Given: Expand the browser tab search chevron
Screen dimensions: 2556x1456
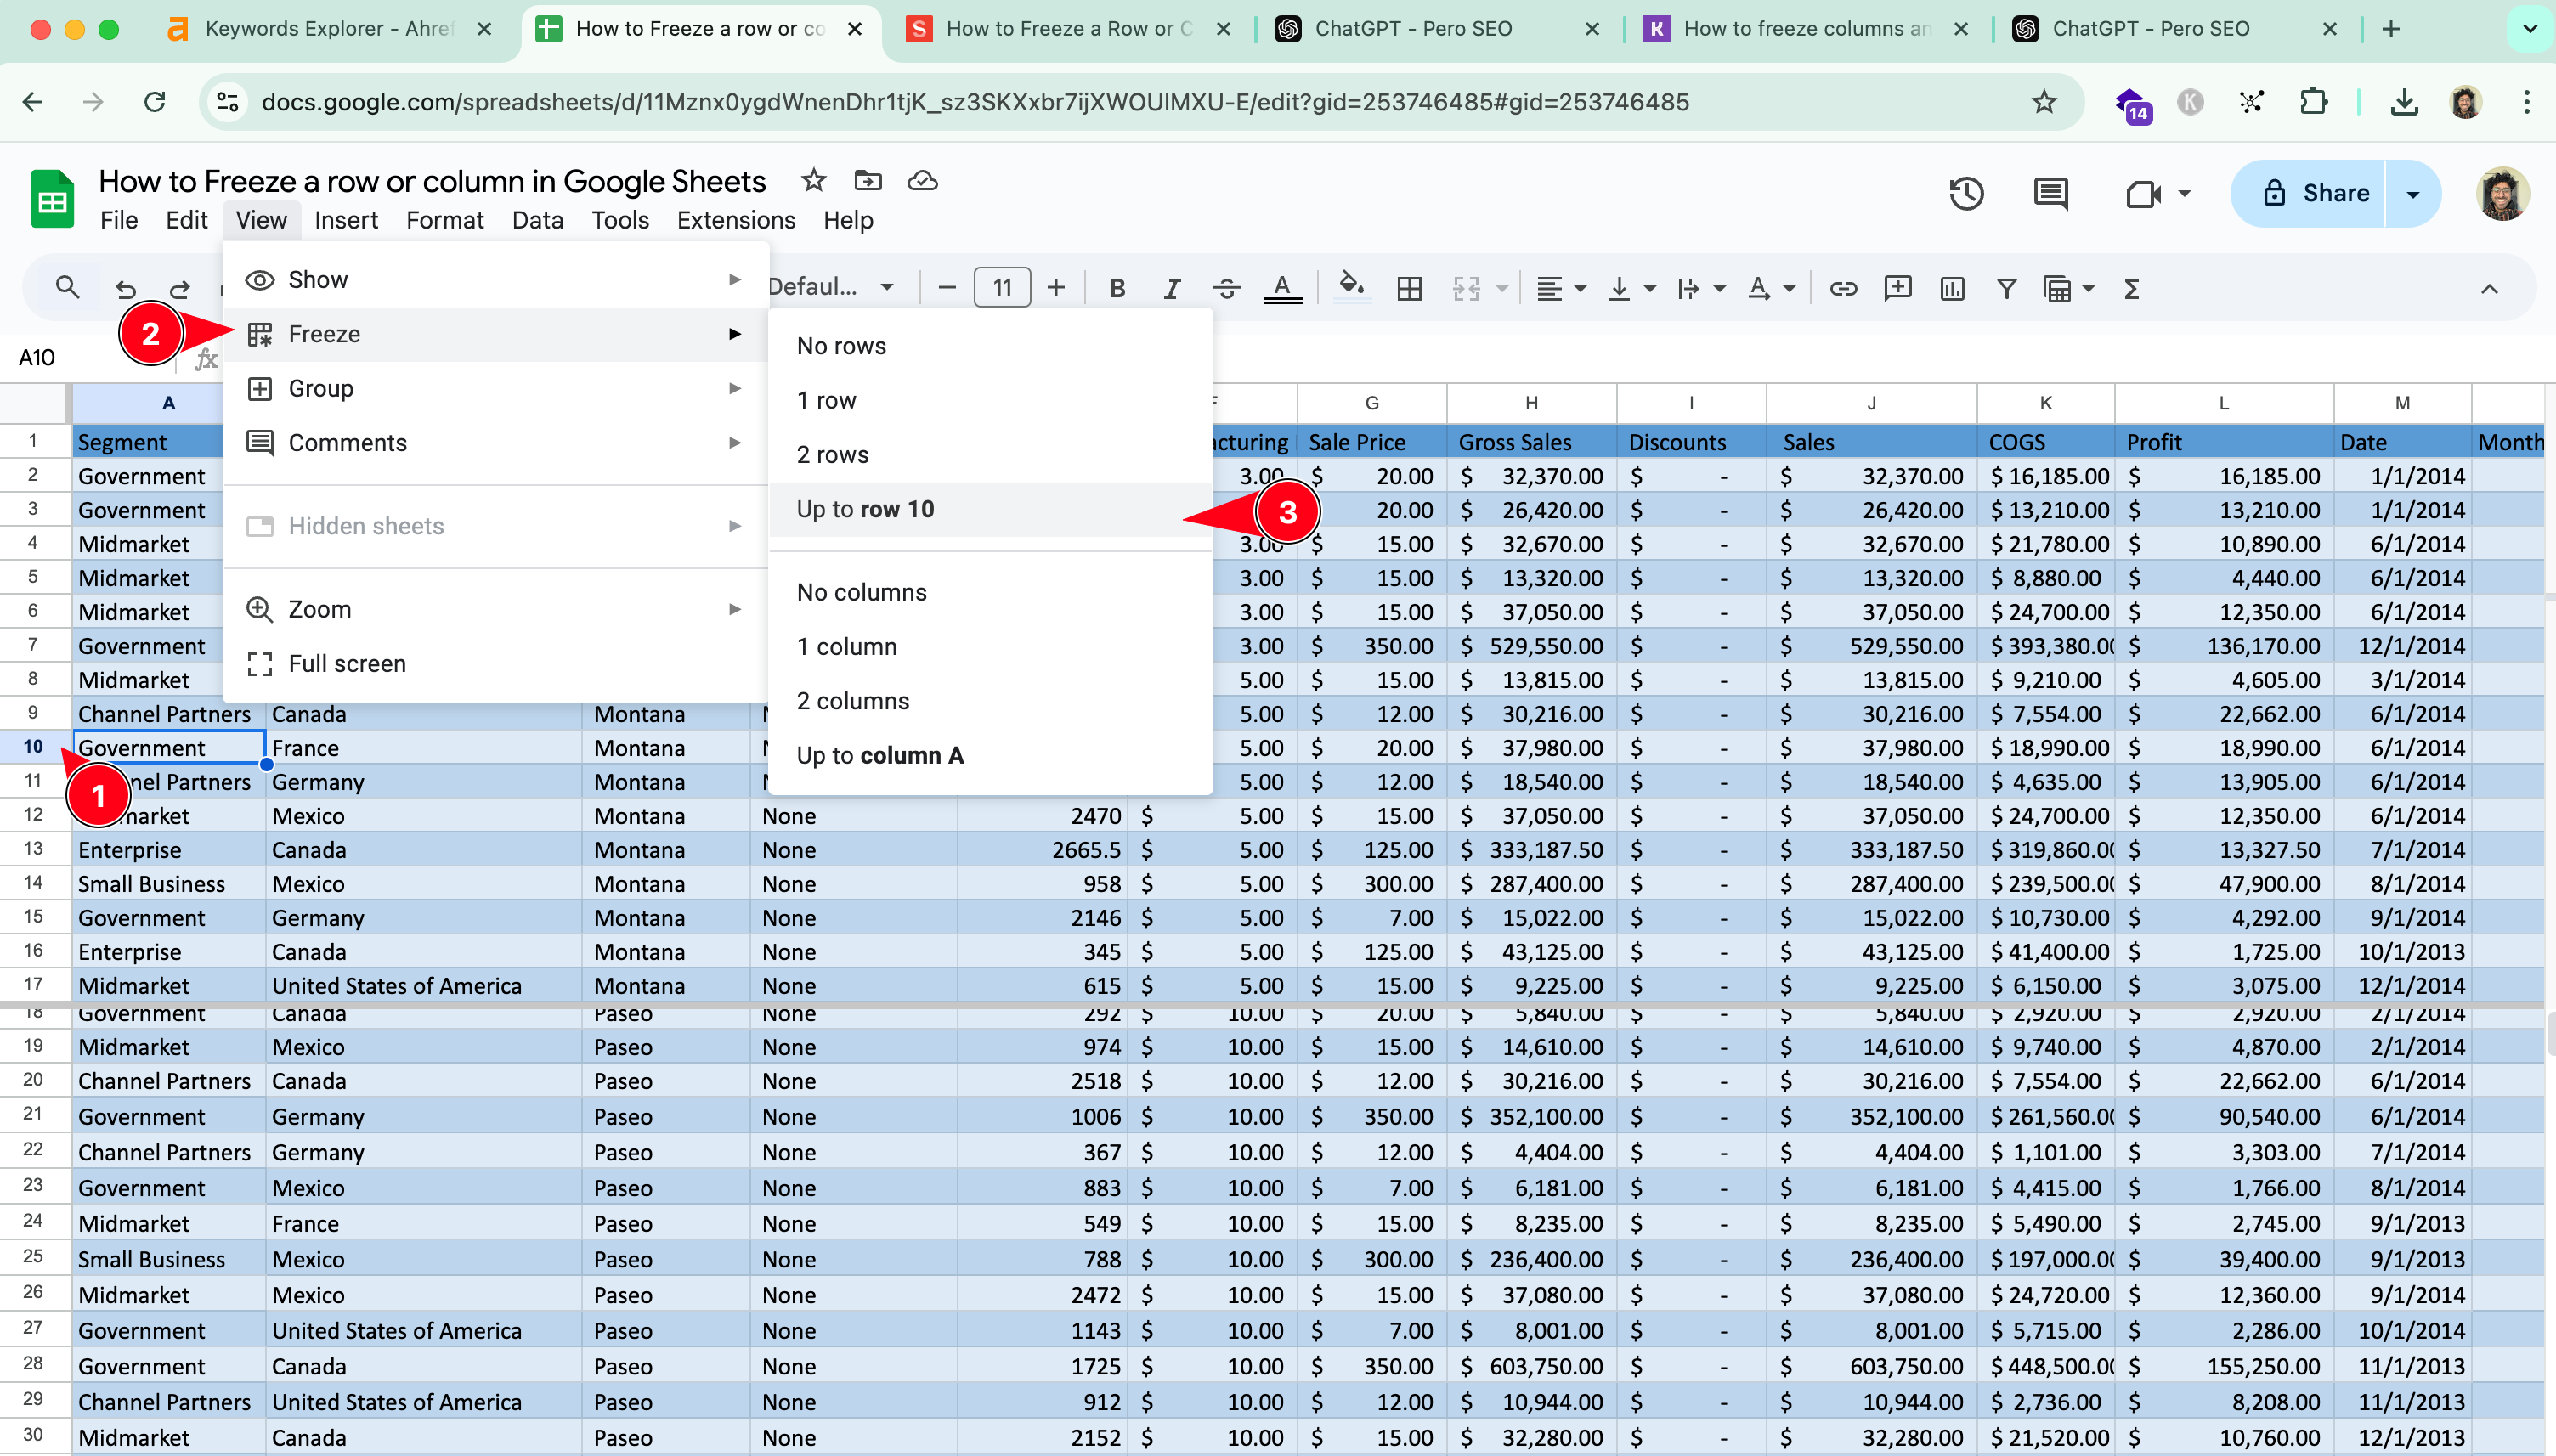Looking at the screenshot, I should (2530, 28).
